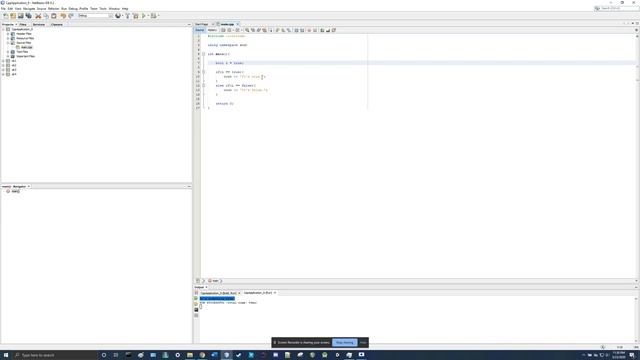Image resolution: width=640 pixels, height=360 pixels.
Task: Click the Save All toolbar icon
Action: point(29,16)
